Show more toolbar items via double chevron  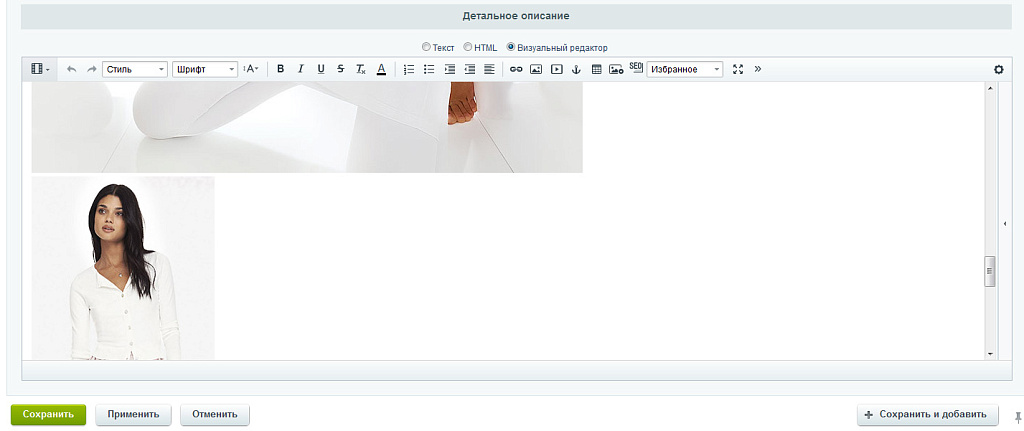[x=757, y=69]
